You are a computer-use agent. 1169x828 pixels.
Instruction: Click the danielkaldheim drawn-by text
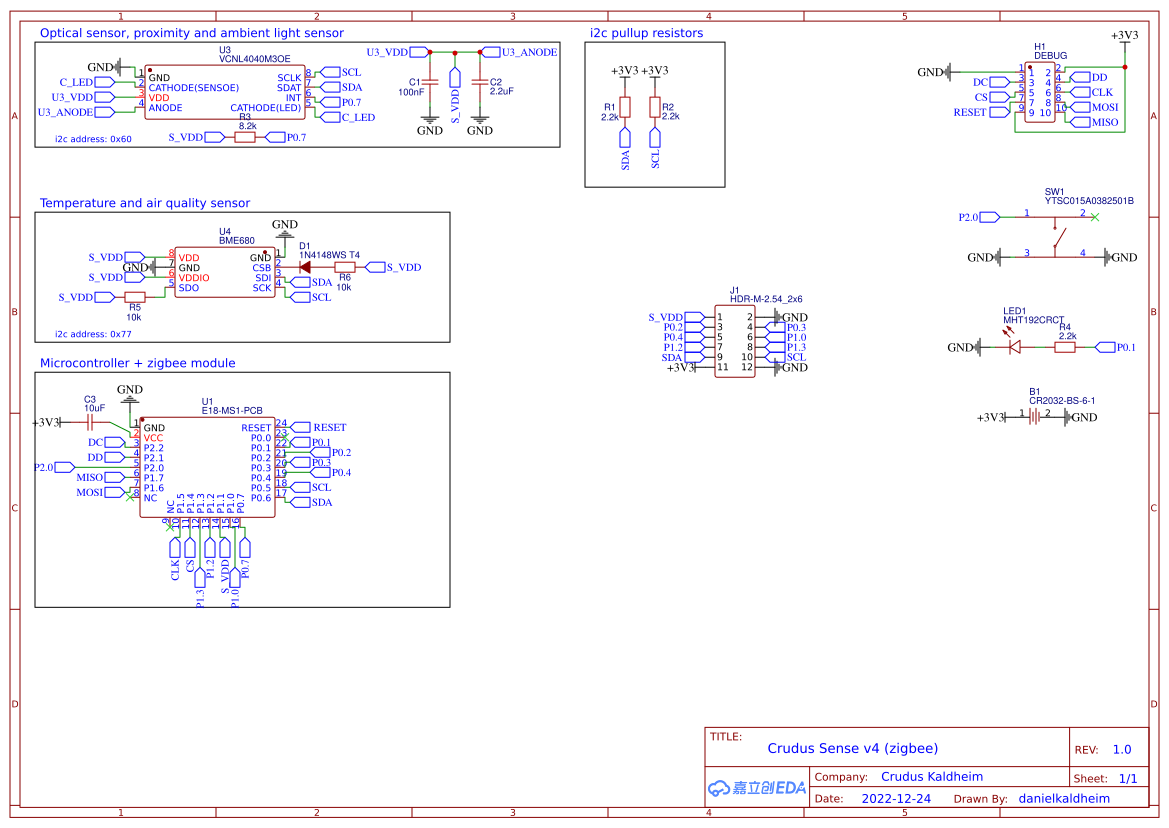pos(1063,798)
